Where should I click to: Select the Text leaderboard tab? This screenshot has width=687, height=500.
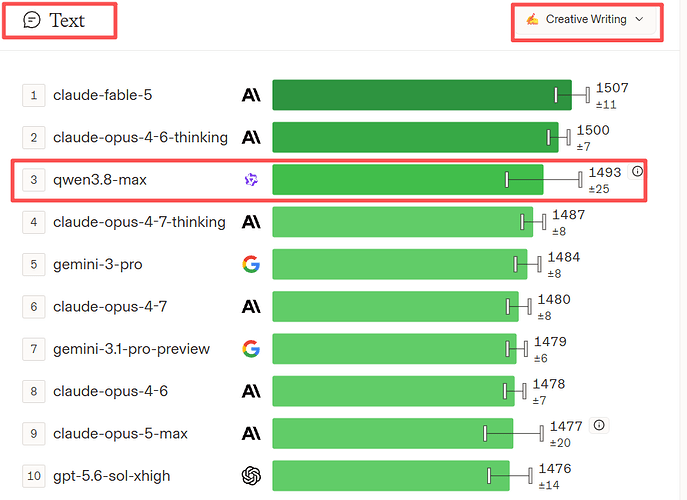[59, 21]
